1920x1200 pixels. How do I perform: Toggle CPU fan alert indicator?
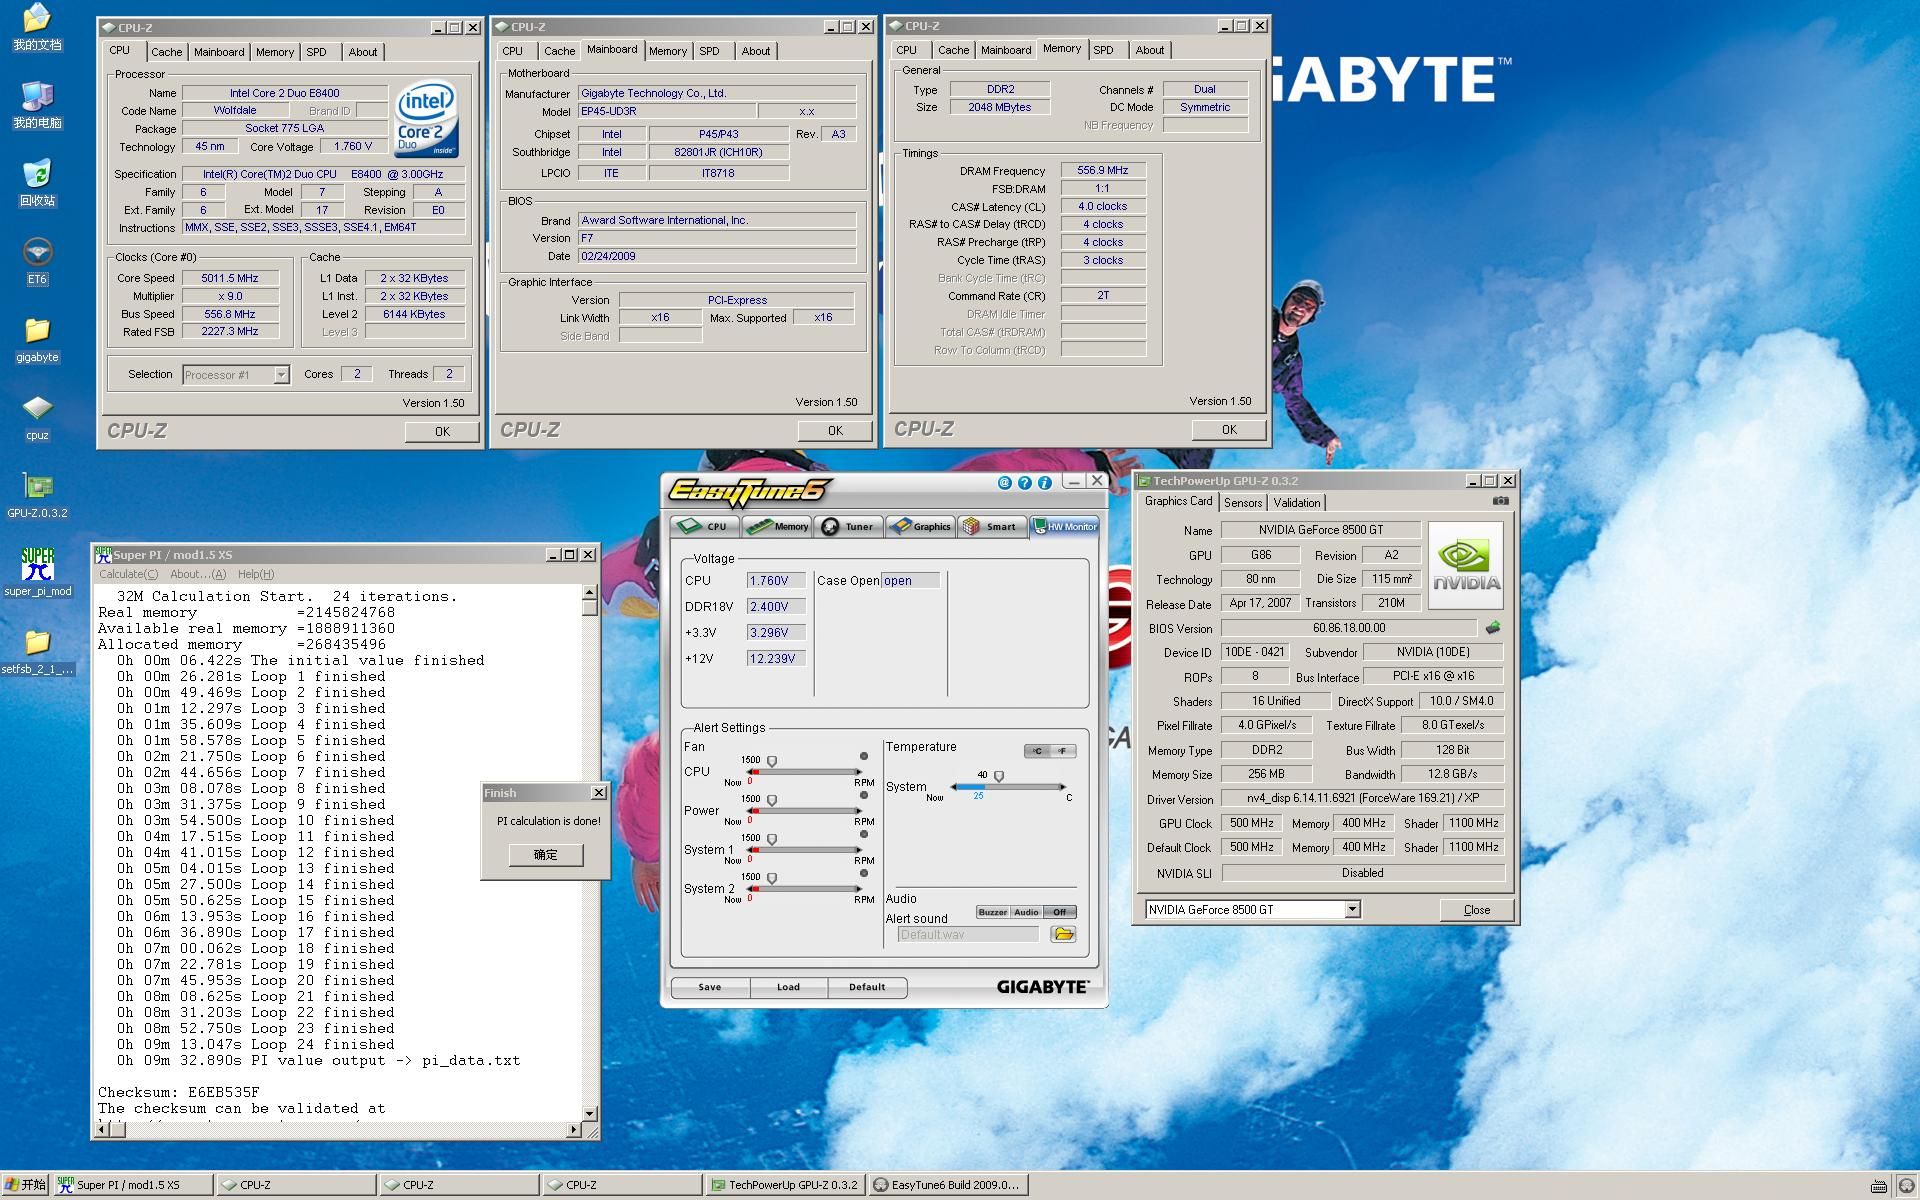pos(864,756)
